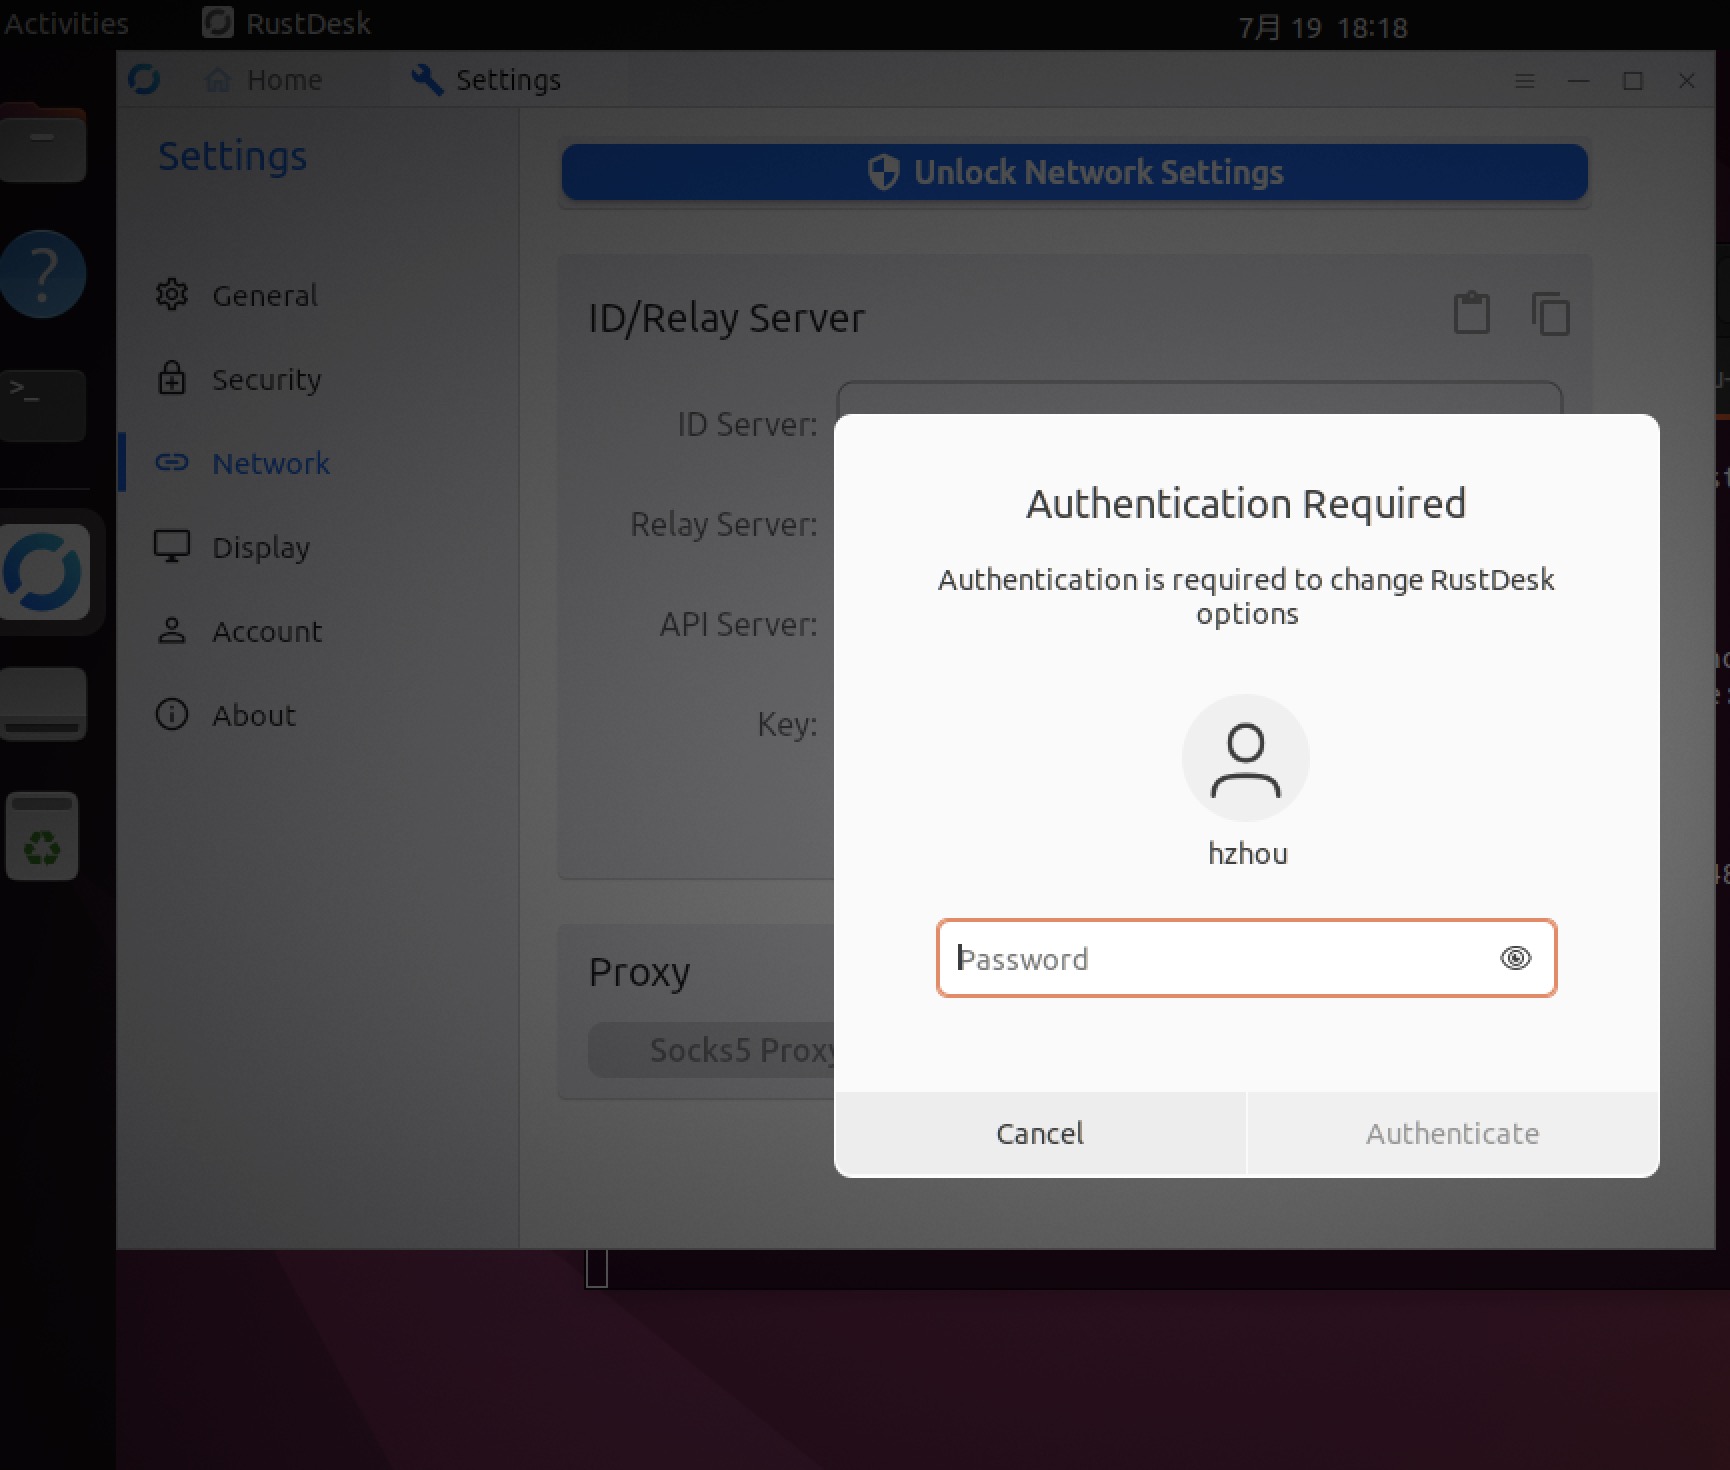Screen dimensions: 1730x1470
Task: Switch to the Home tab
Action: (265, 79)
